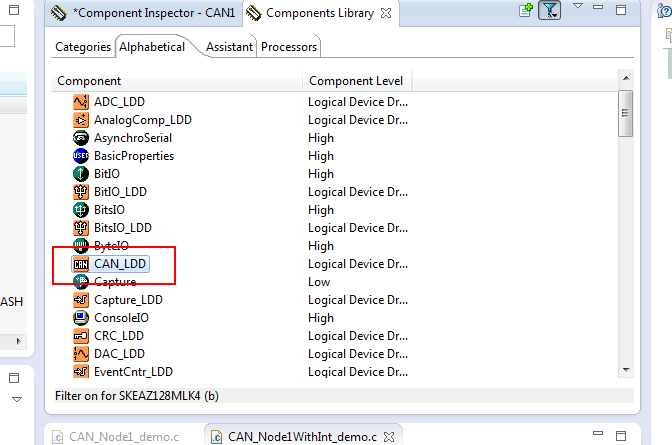Viewport: 672px width, 445px height.
Task: Click the High level cell for ConsoleIO
Action: pyautogui.click(x=321, y=318)
